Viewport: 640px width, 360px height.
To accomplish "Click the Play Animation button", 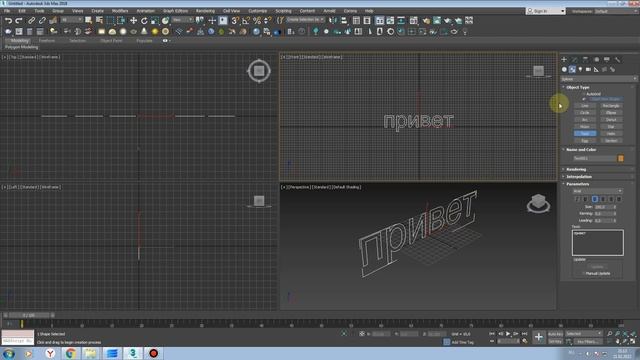I will tap(508, 334).
